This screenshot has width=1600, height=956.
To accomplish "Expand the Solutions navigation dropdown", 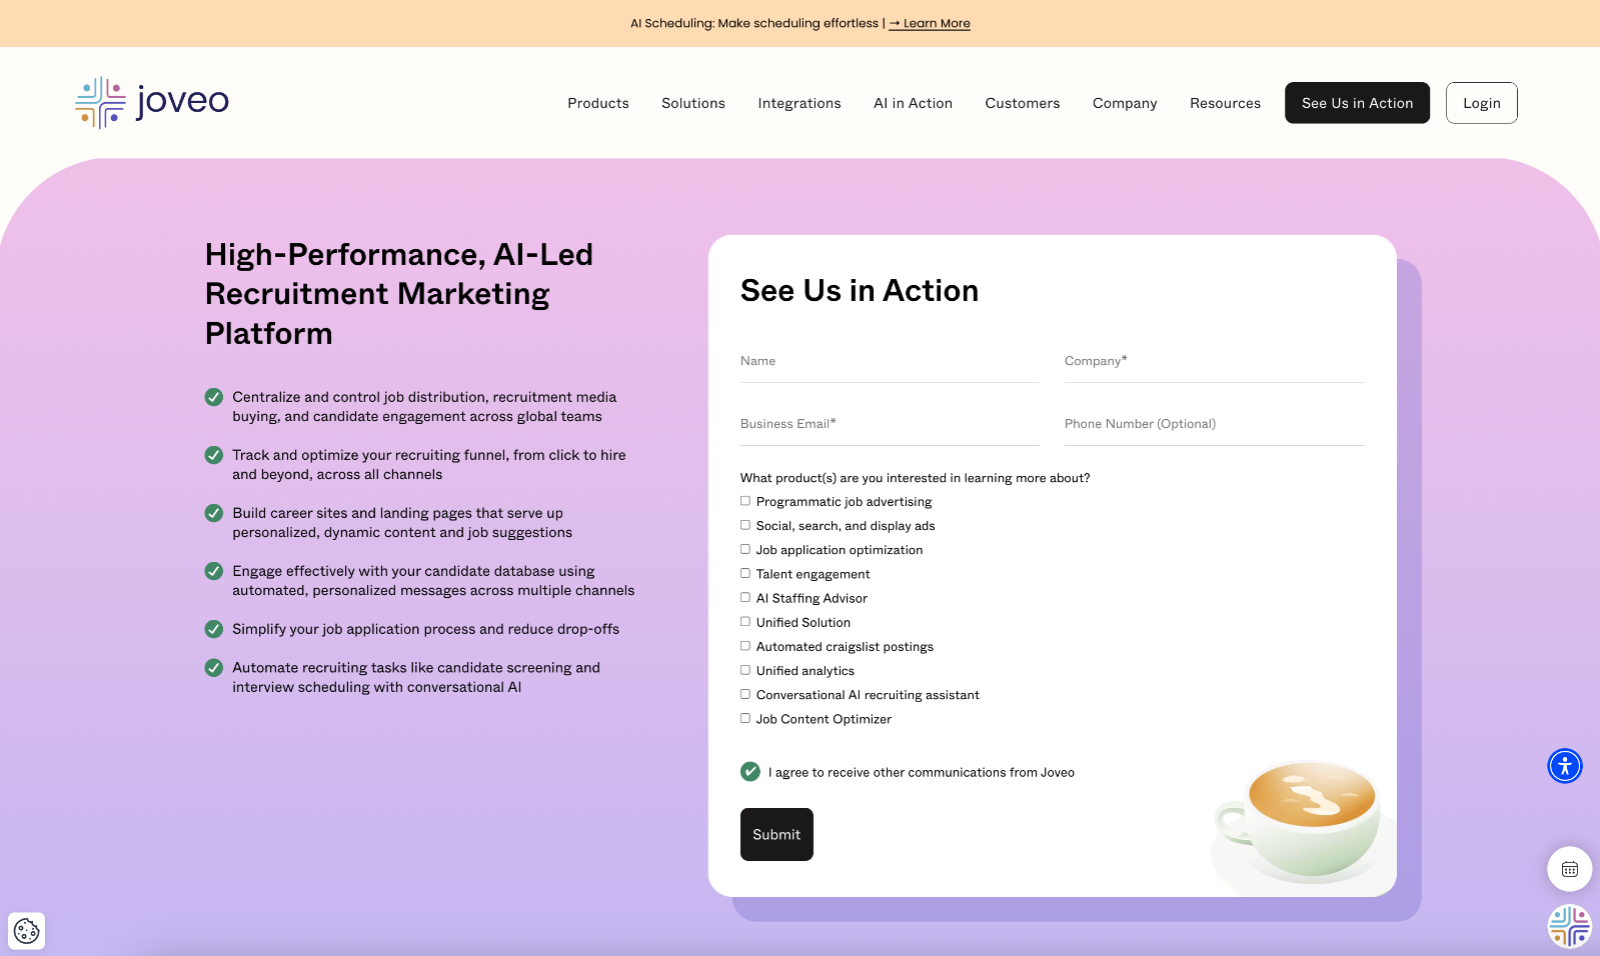I will coord(693,103).
